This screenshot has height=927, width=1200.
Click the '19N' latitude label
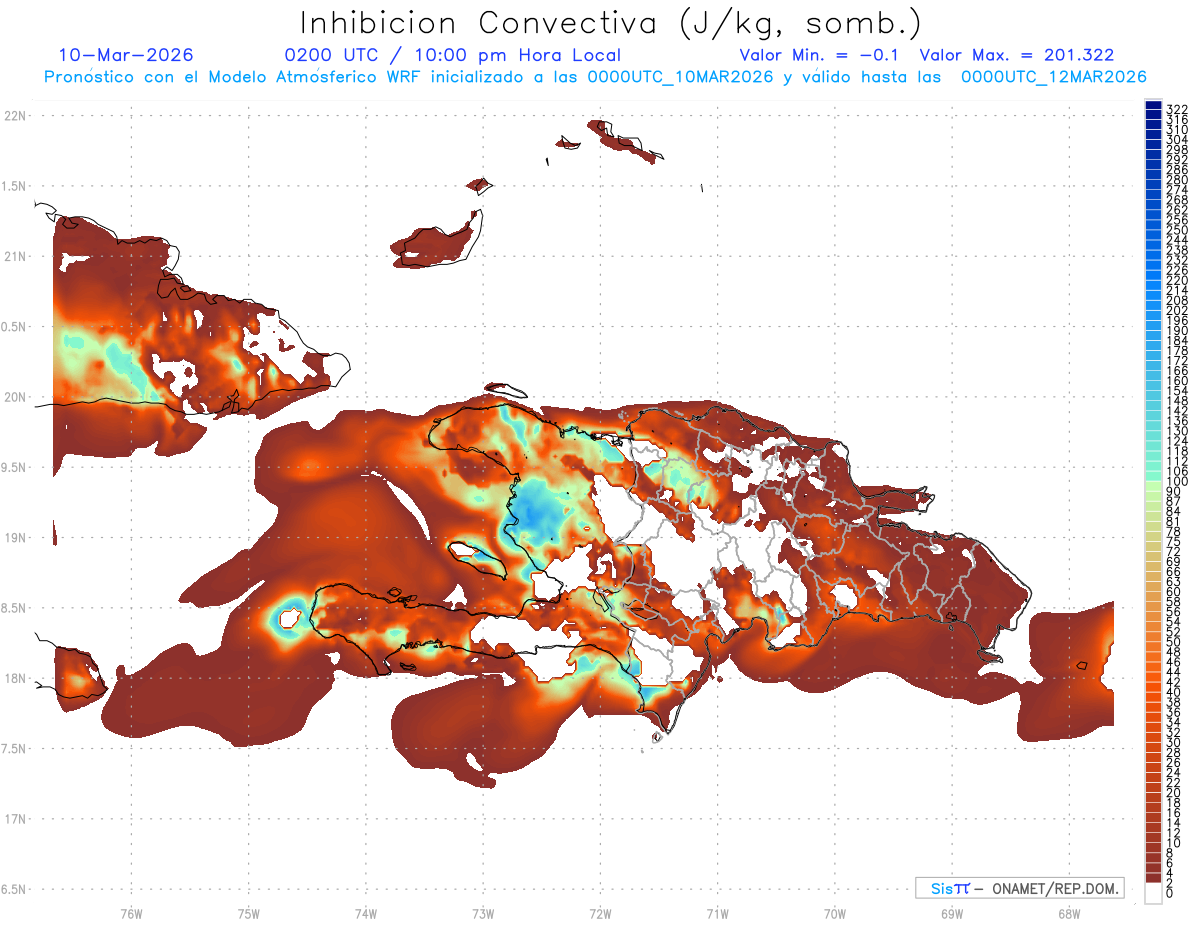16,537
